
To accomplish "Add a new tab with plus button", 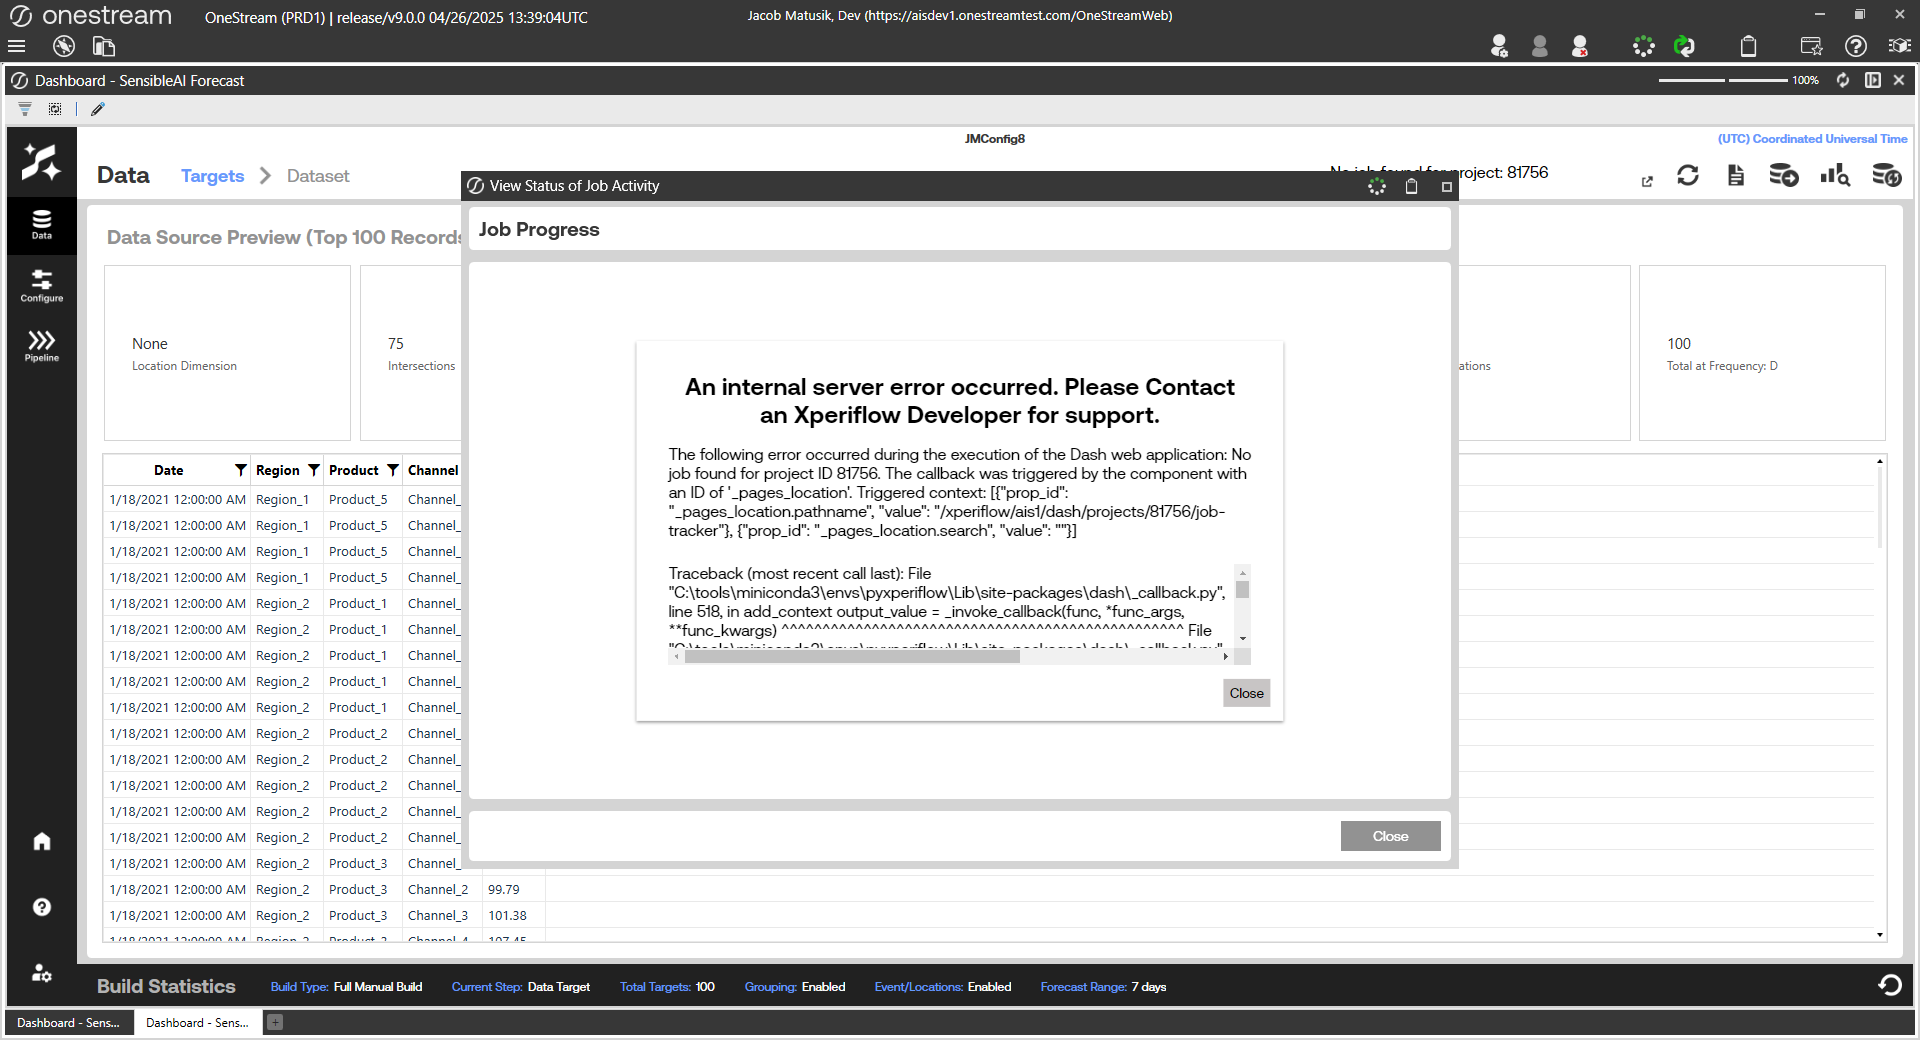I will pos(275,1022).
